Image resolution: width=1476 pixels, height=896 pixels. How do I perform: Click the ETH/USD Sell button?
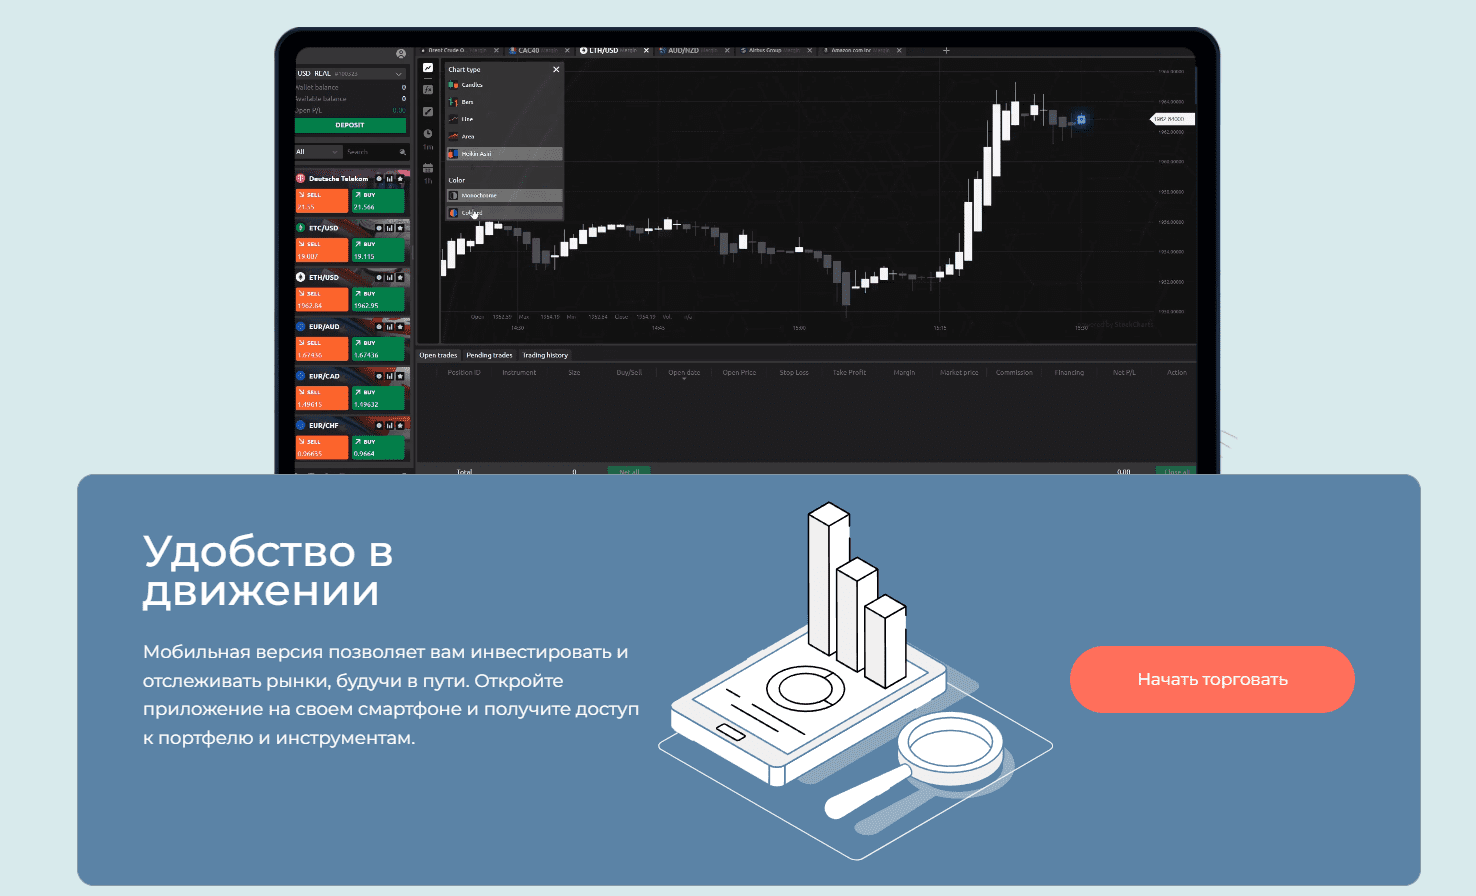coord(322,299)
